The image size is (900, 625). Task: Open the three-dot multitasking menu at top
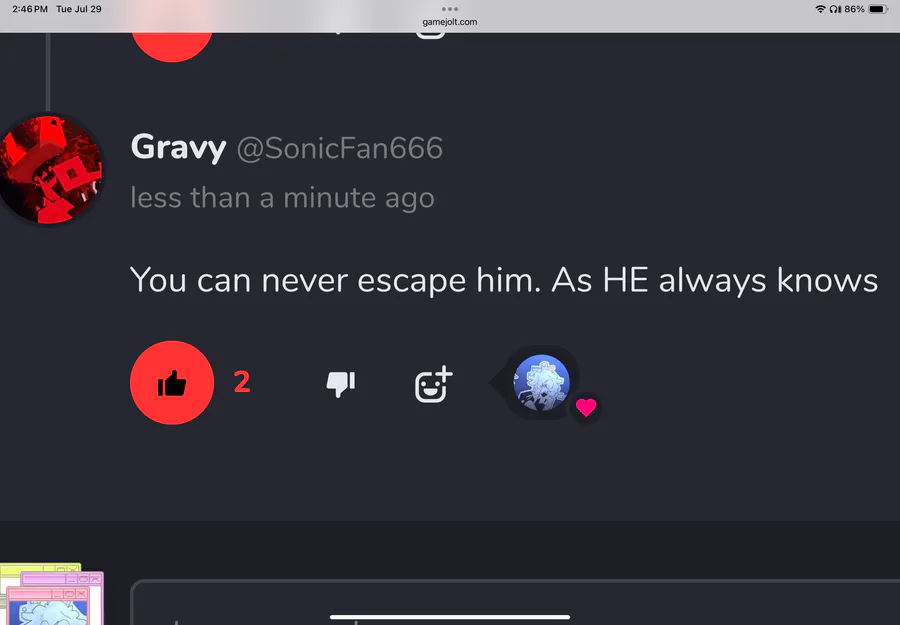pyautogui.click(x=449, y=9)
